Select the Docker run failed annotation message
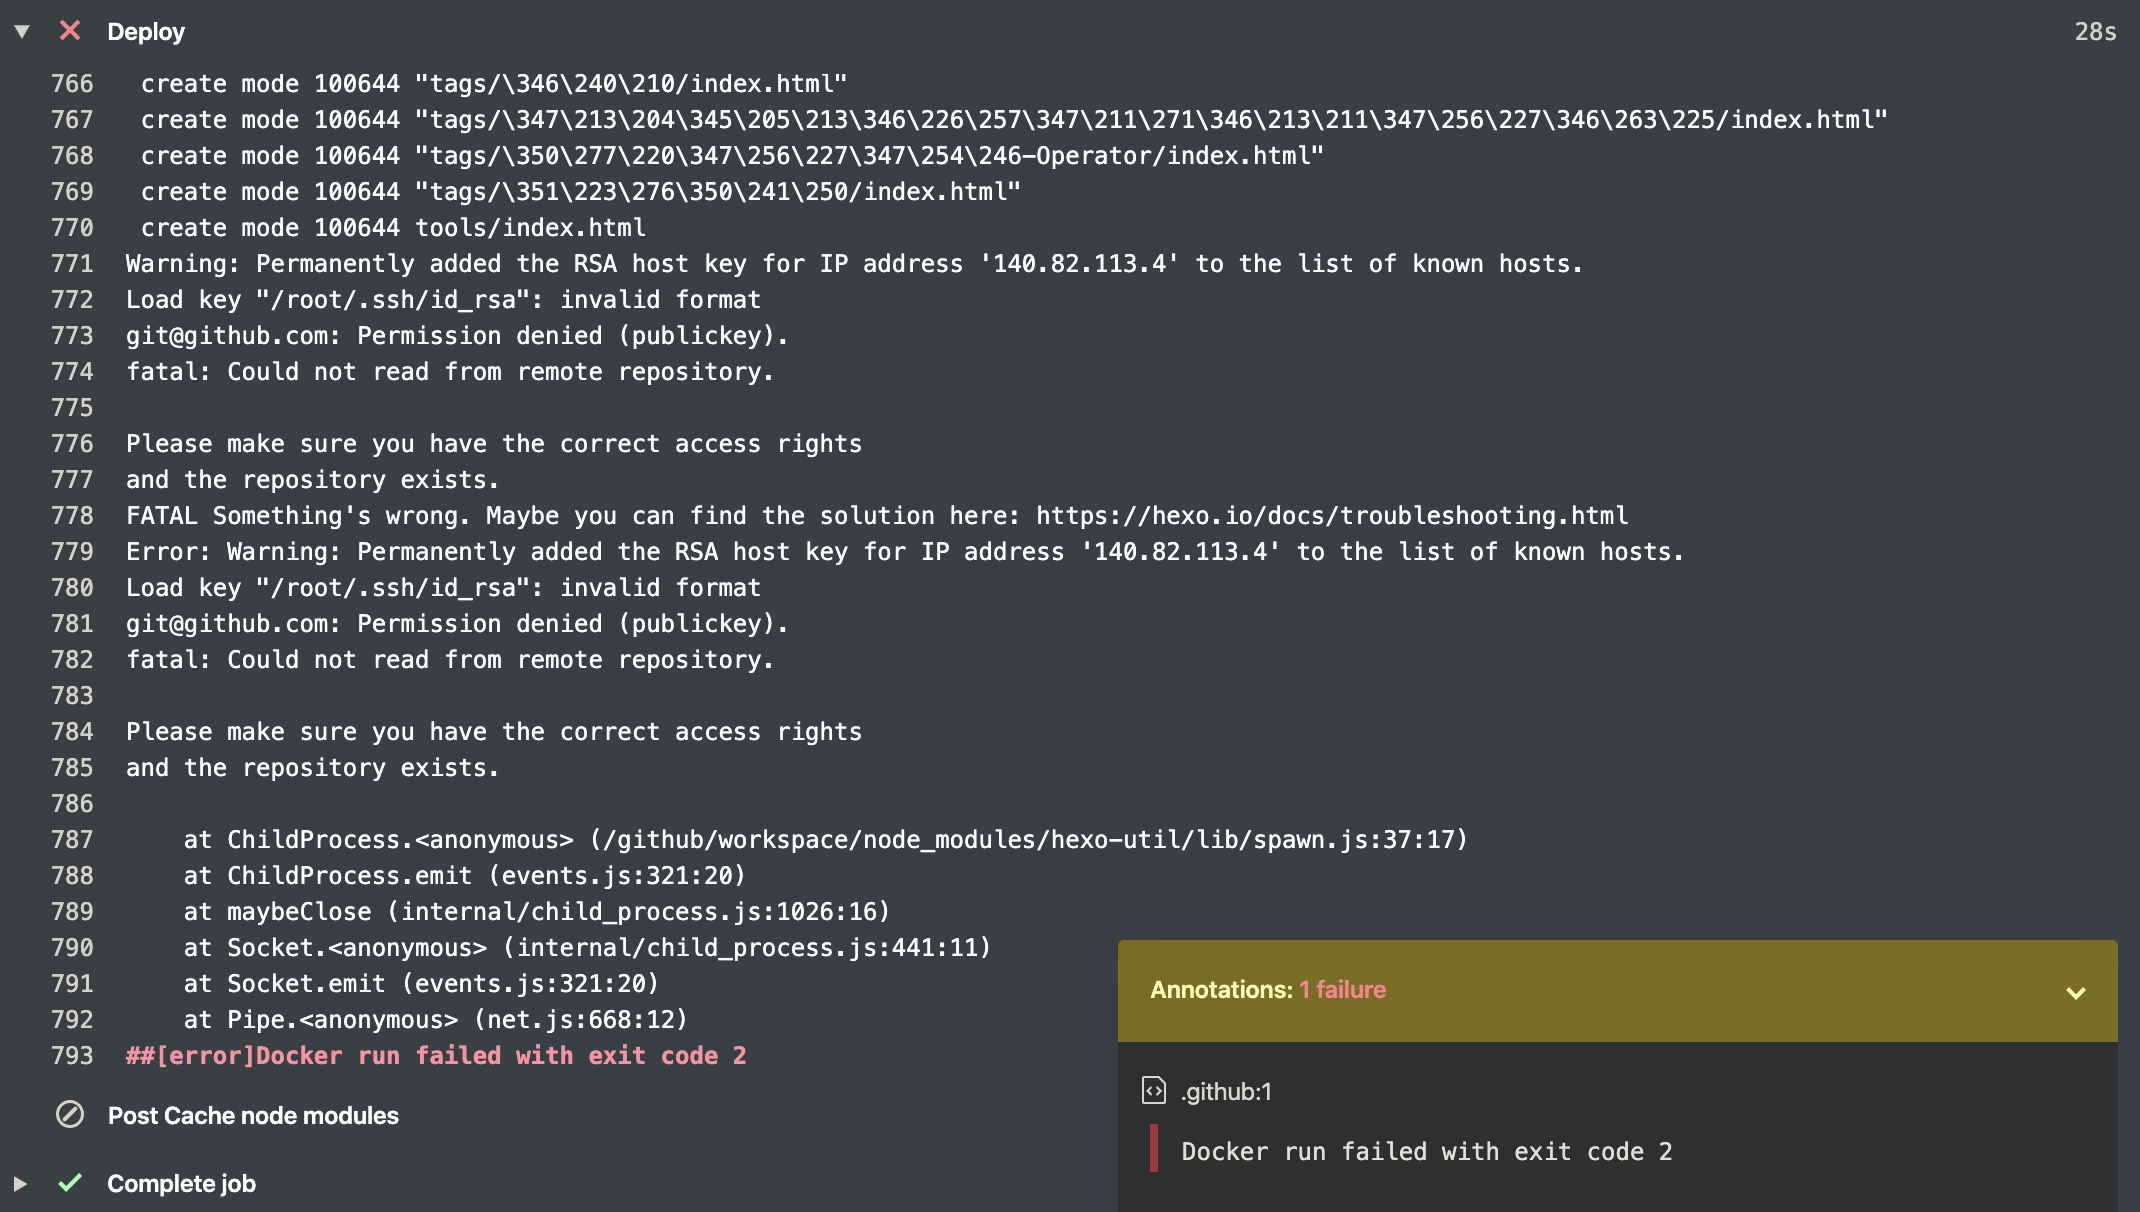The height and width of the screenshot is (1212, 2140). (1426, 1152)
